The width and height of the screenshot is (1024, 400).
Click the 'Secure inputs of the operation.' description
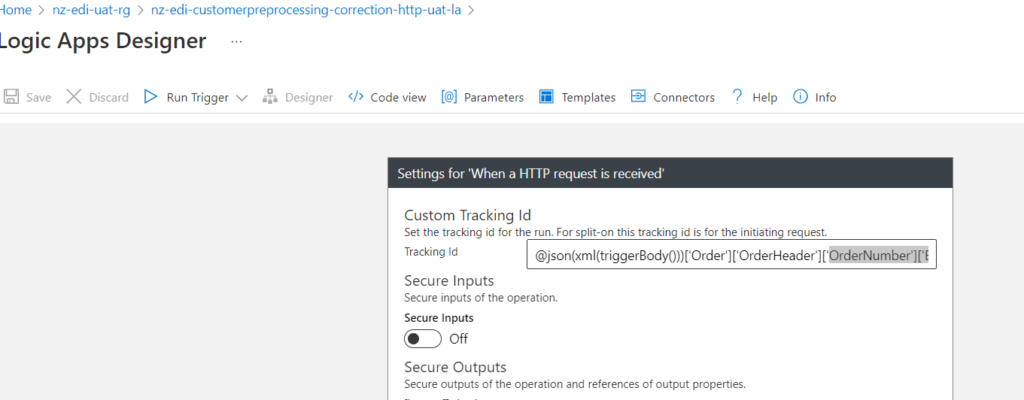pos(481,298)
